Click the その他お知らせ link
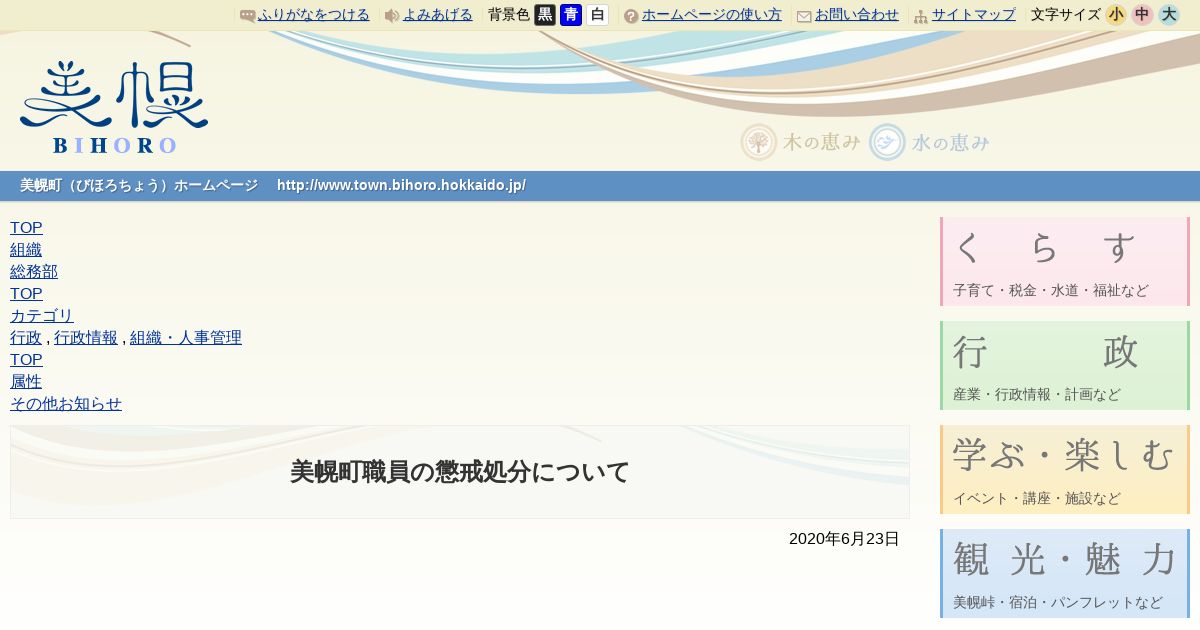Viewport: 1200px width, 630px height. tap(66, 404)
